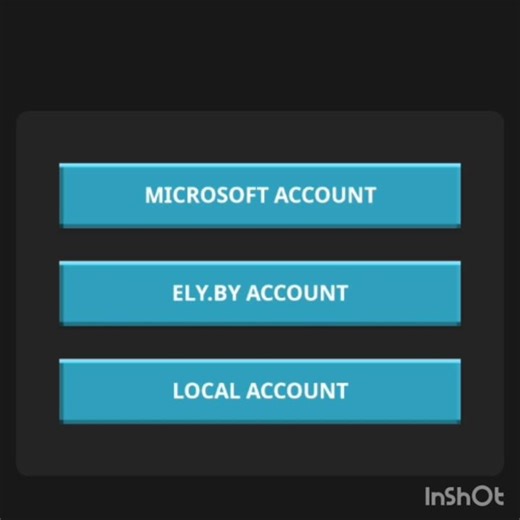Open the Ely.by login option
This screenshot has width=520, height=520.
[x=260, y=293]
